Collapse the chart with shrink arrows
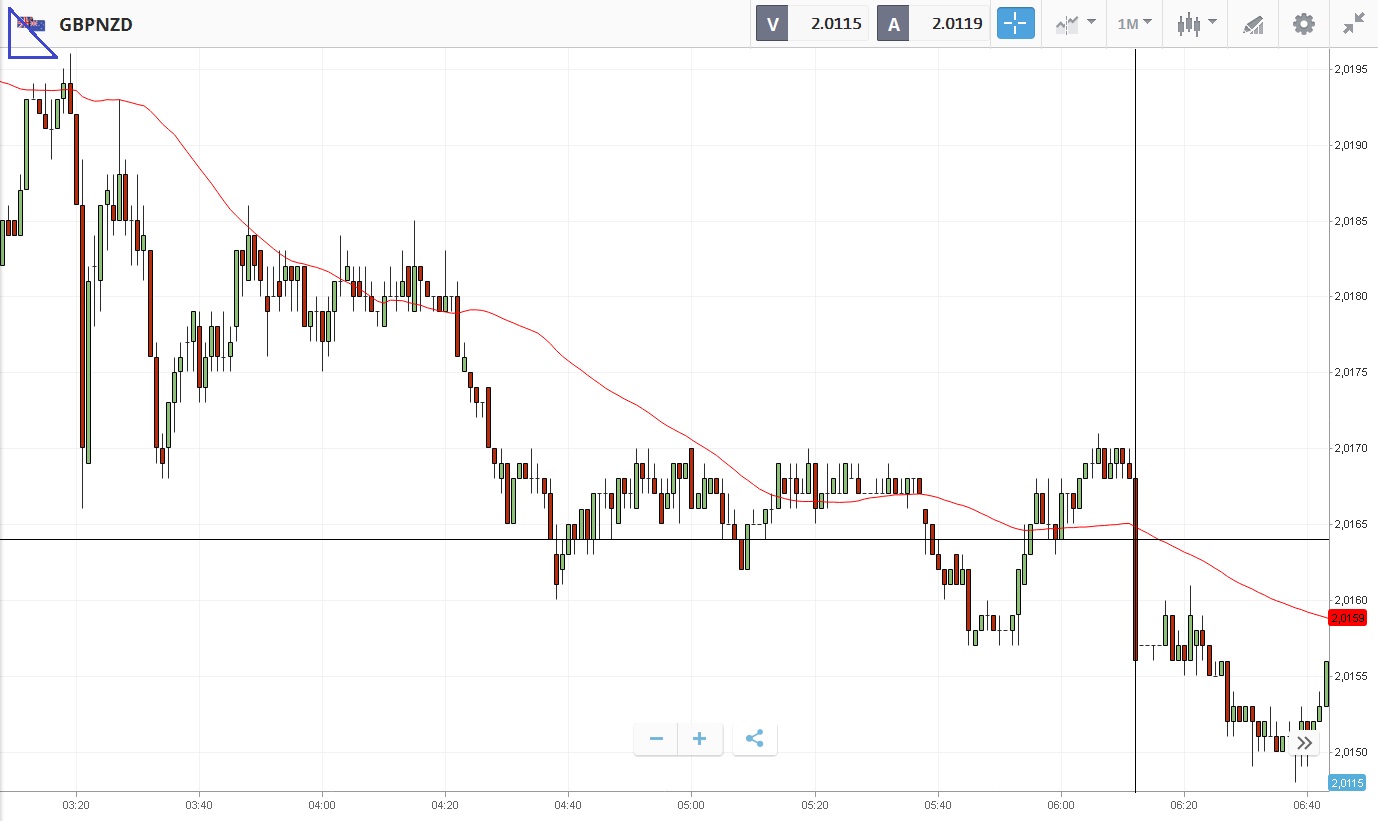Viewport: 1378px width, 821px height. 1354,24
